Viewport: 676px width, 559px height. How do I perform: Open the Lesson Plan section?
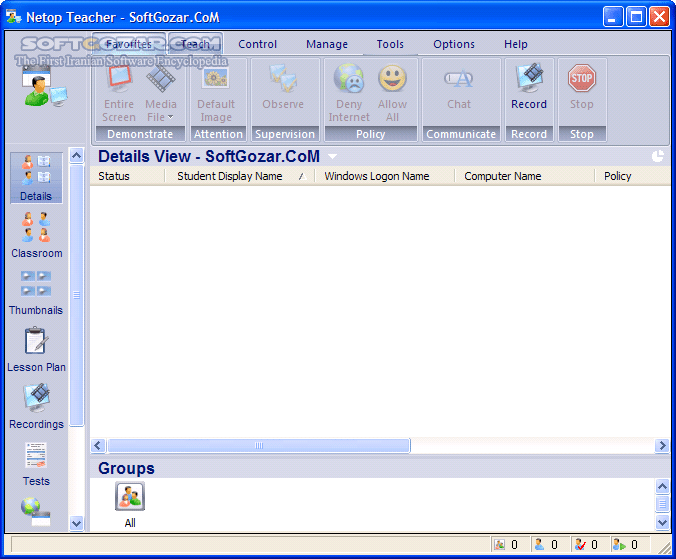click(36, 350)
